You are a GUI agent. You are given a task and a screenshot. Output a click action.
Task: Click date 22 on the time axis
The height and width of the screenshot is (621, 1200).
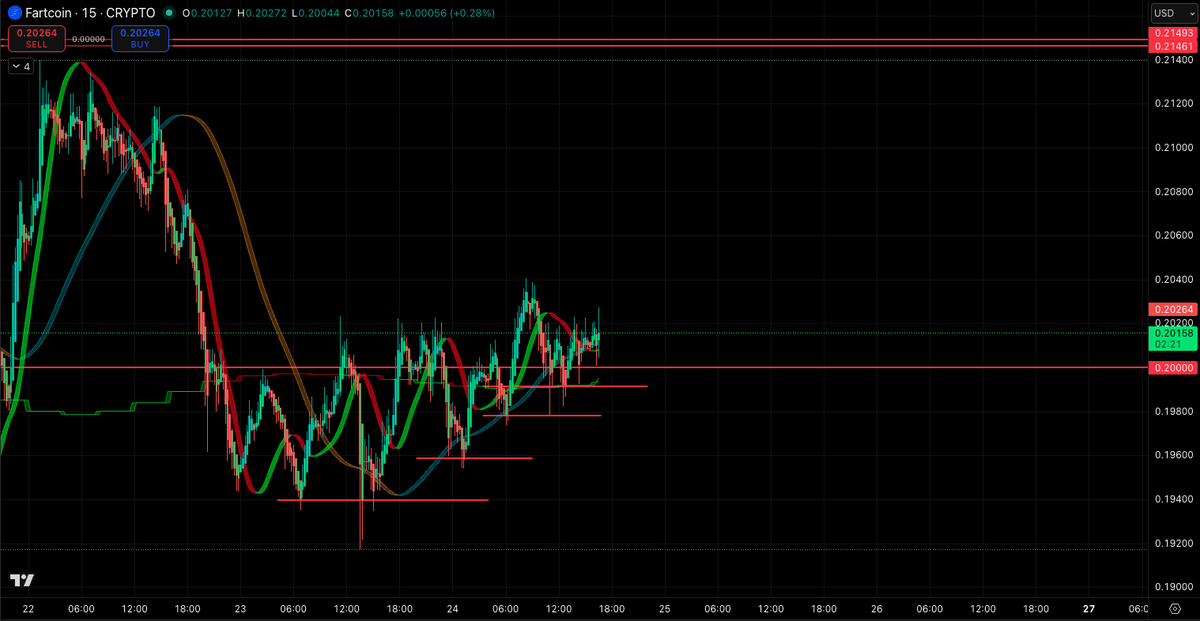(28, 608)
